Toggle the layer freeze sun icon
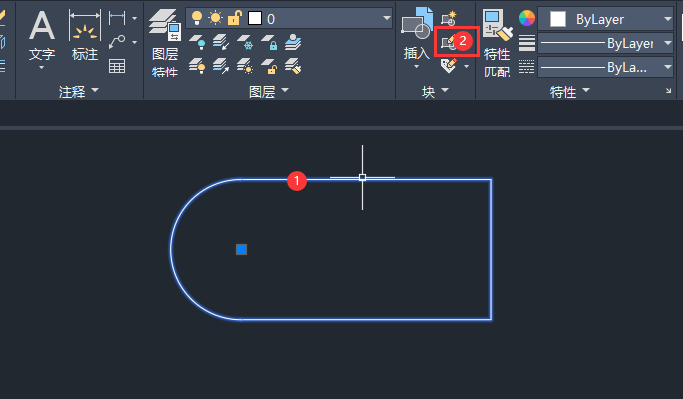 215,18
